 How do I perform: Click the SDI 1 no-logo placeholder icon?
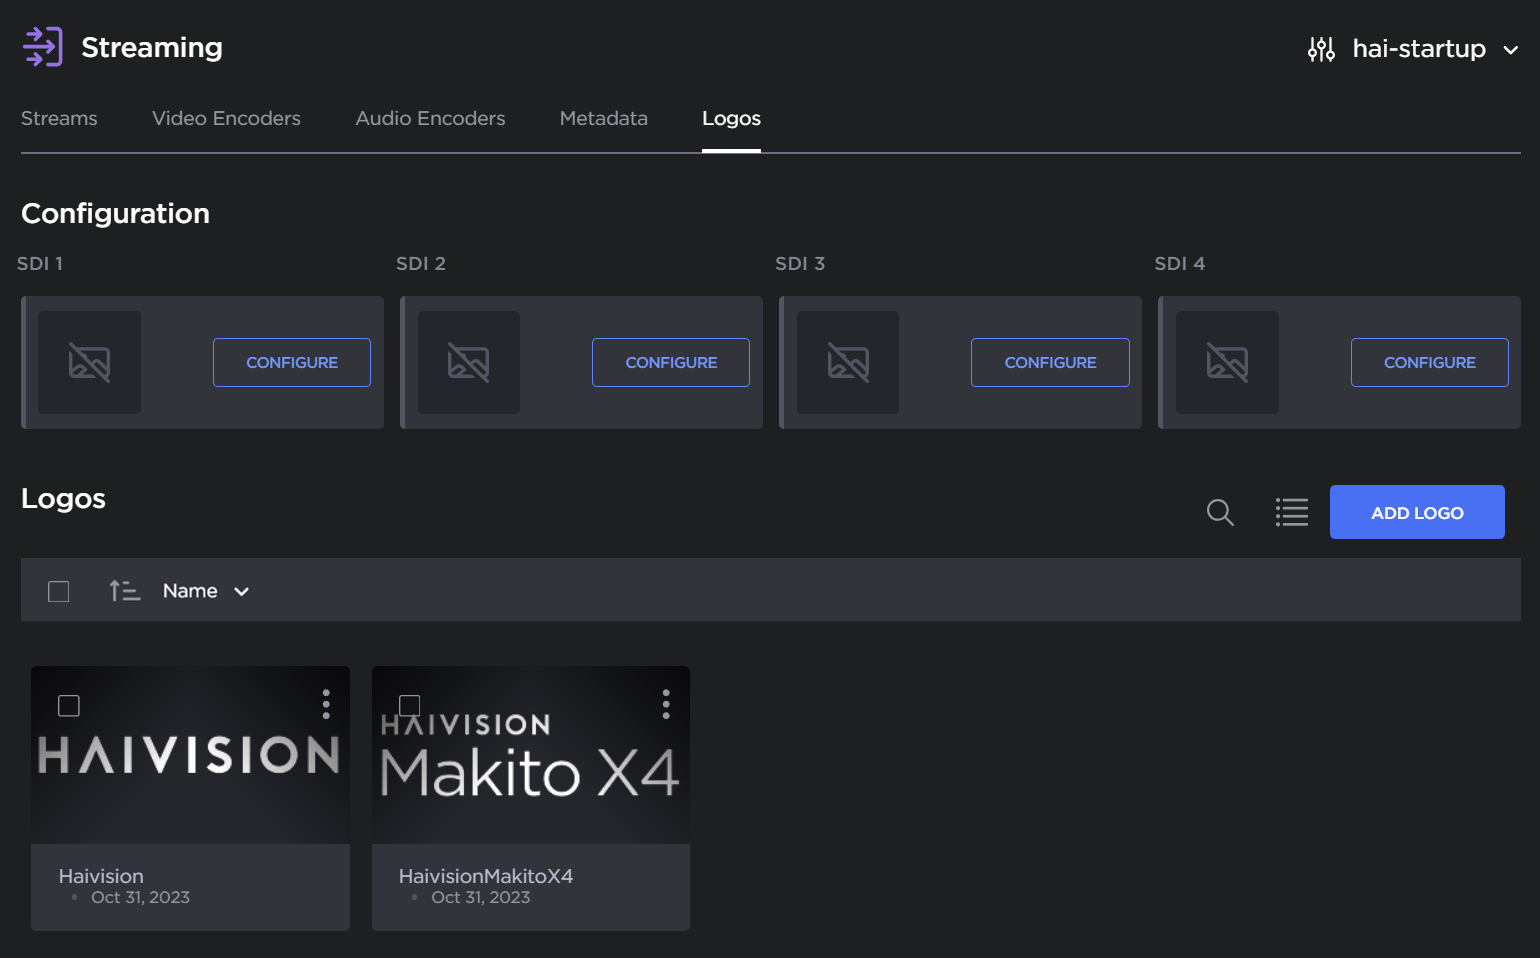pos(89,362)
